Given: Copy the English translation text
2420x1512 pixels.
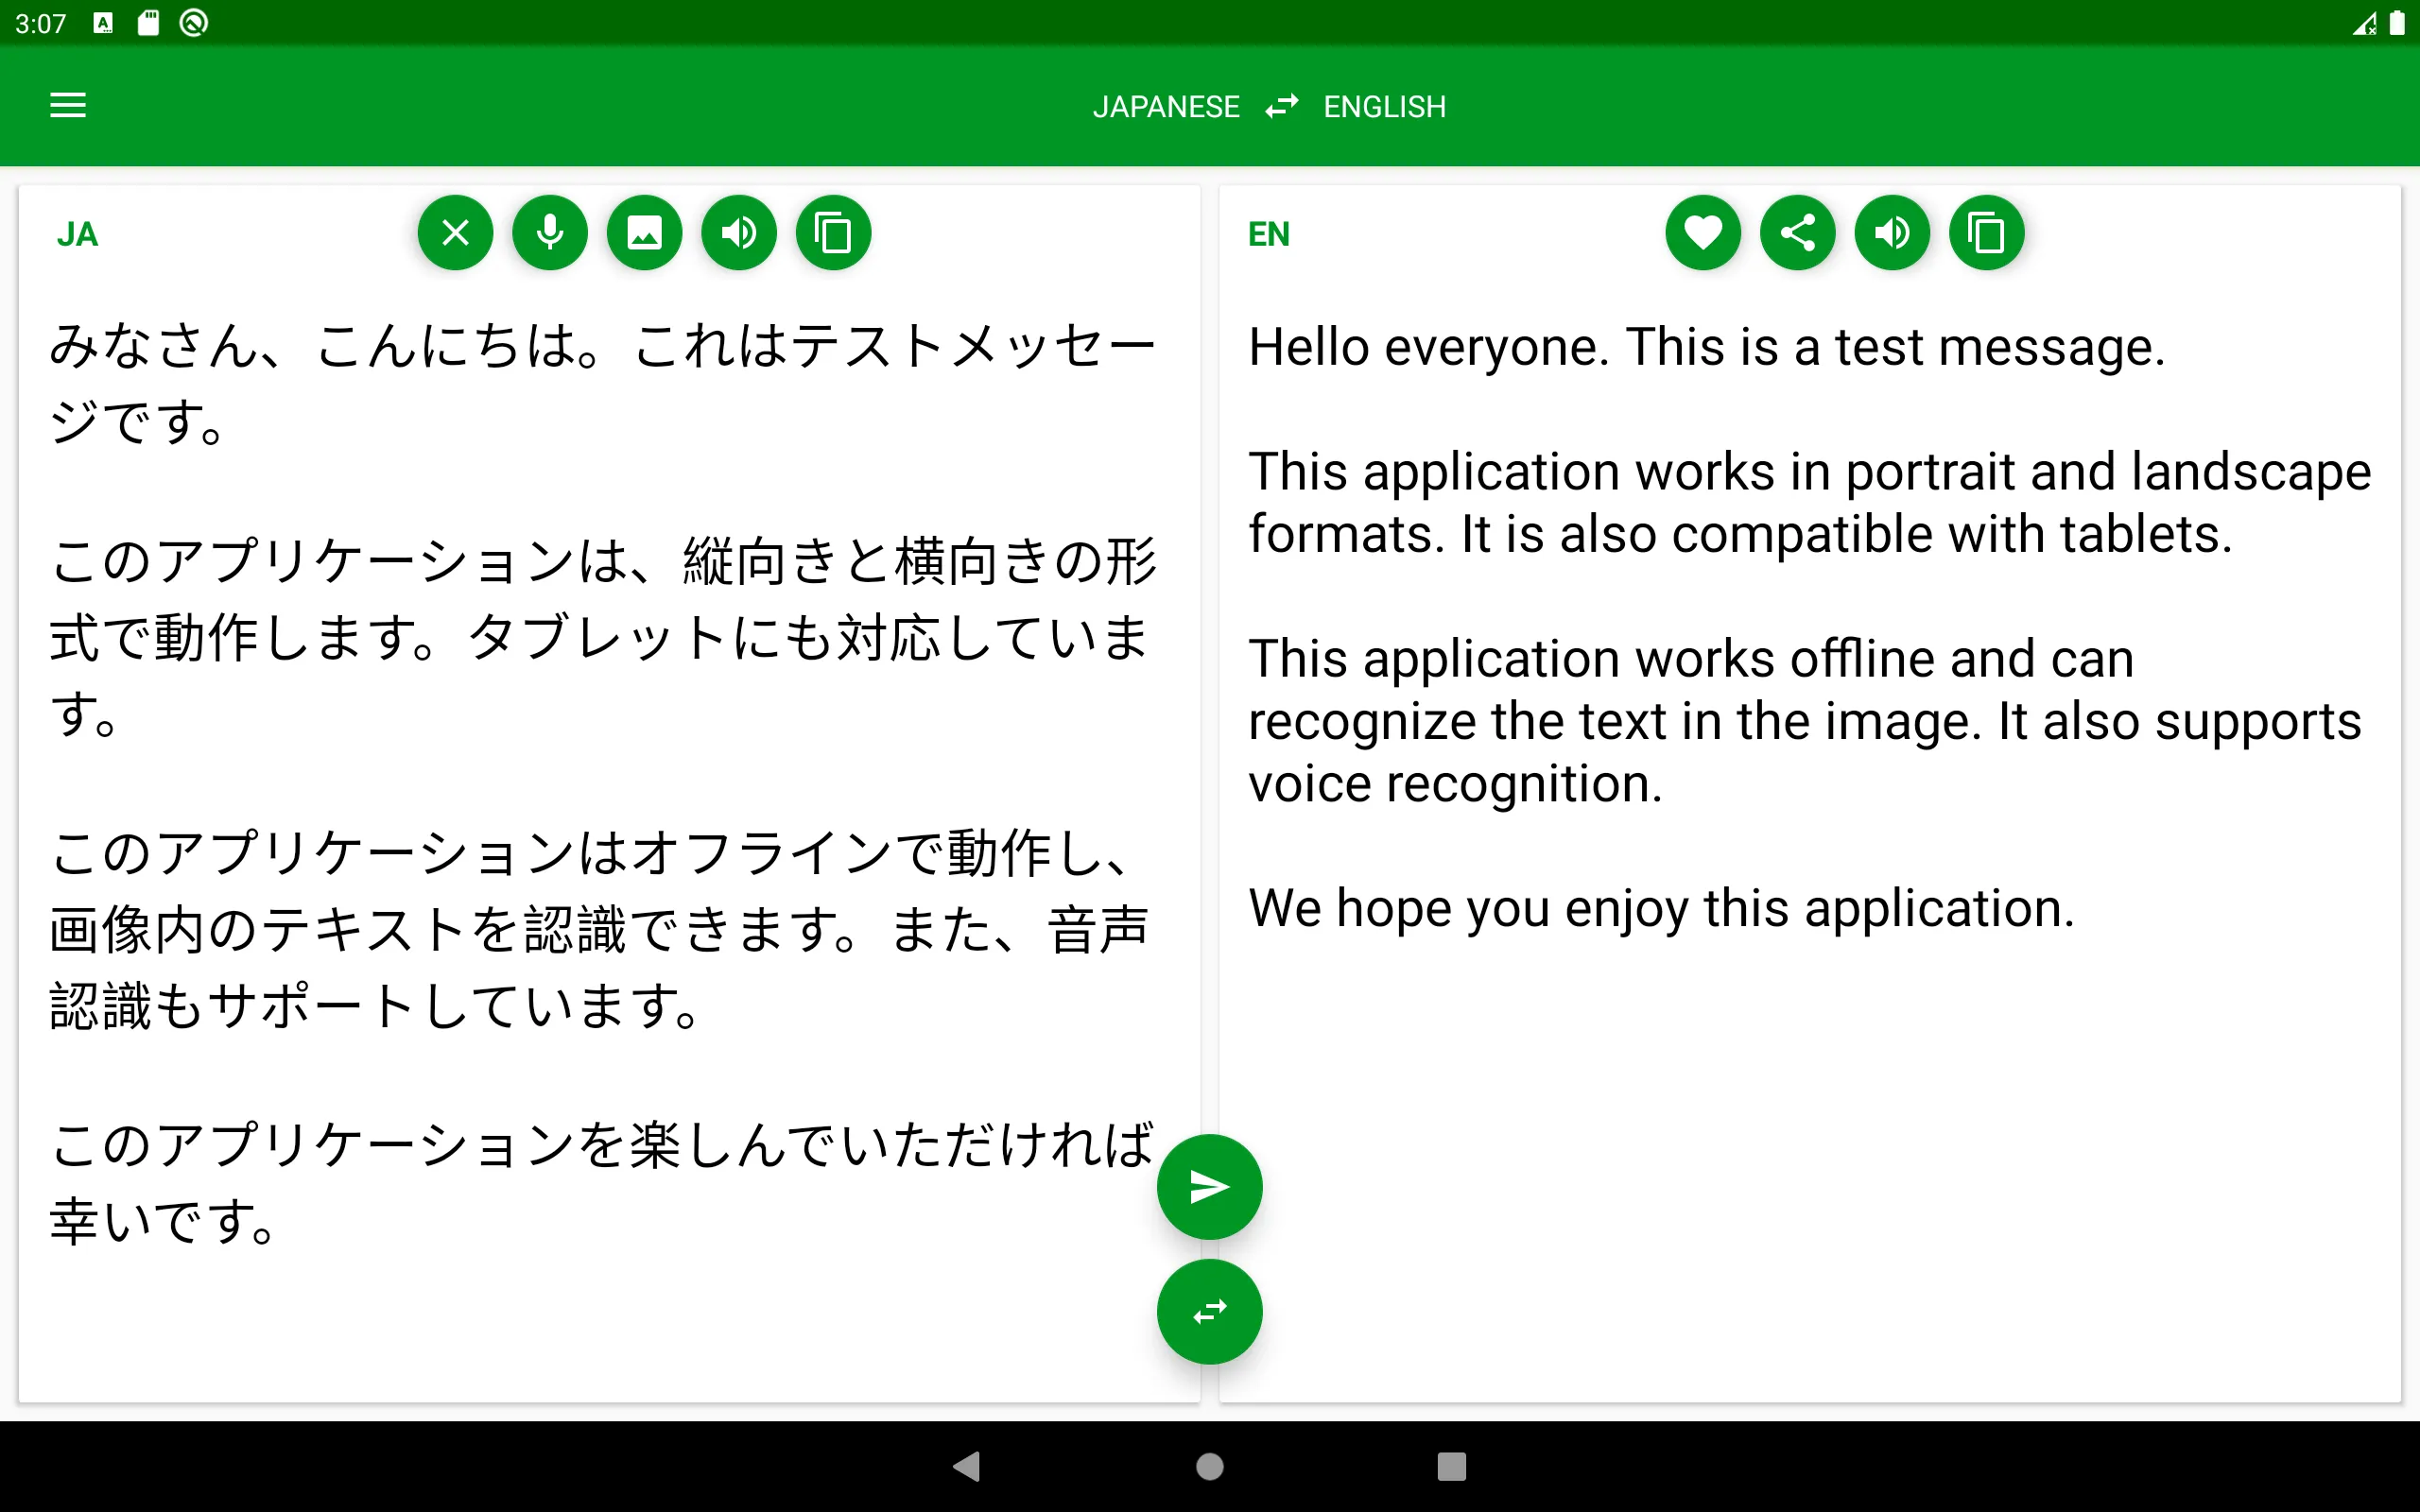Looking at the screenshot, I should 1986,233.
